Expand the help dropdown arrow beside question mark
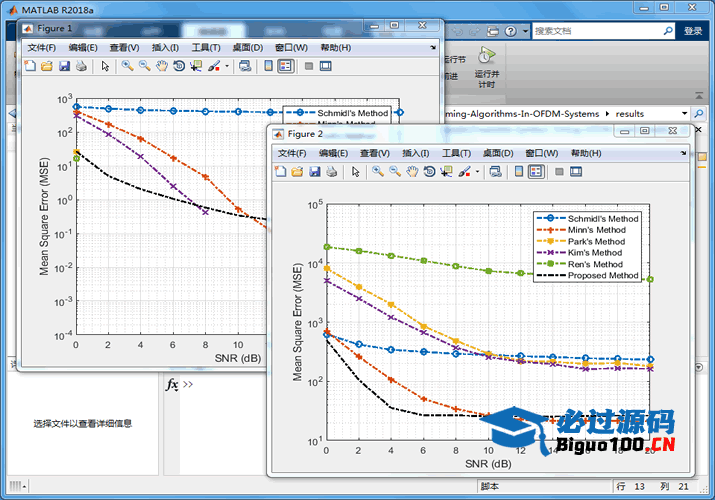 tap(525, 31)
